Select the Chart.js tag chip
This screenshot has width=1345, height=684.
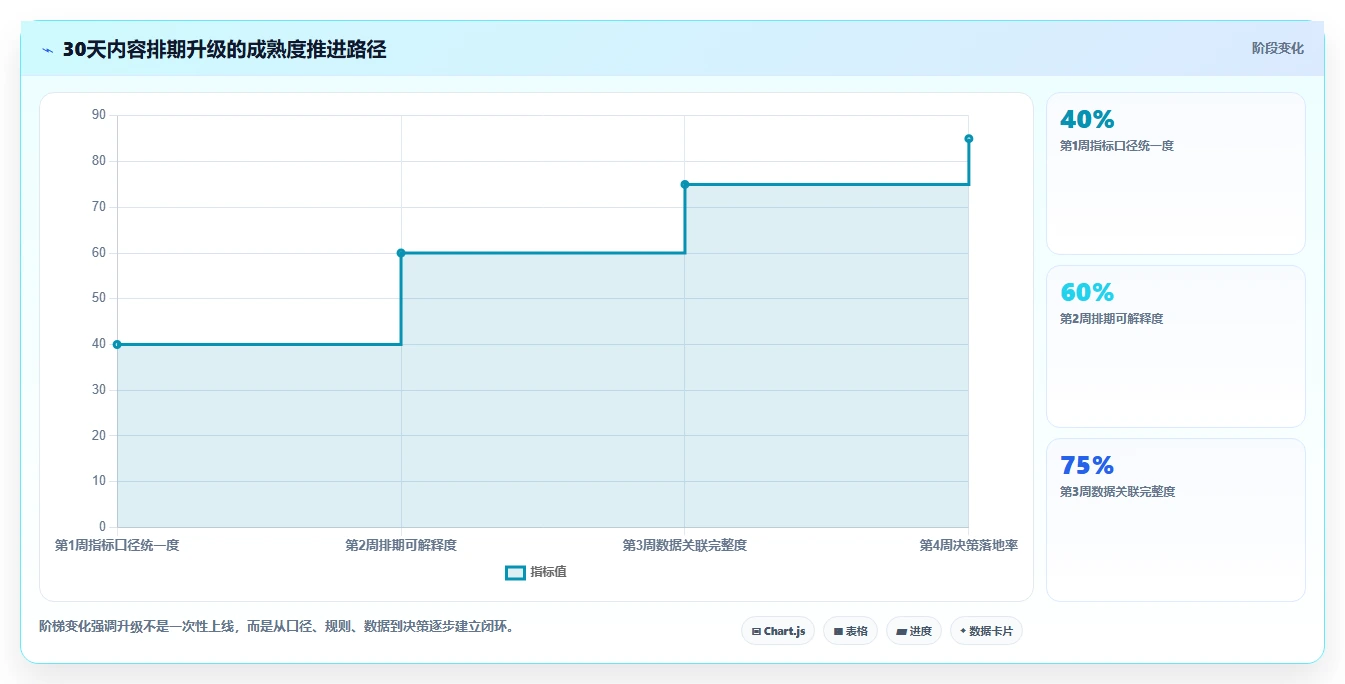click(x=778, y=631)
